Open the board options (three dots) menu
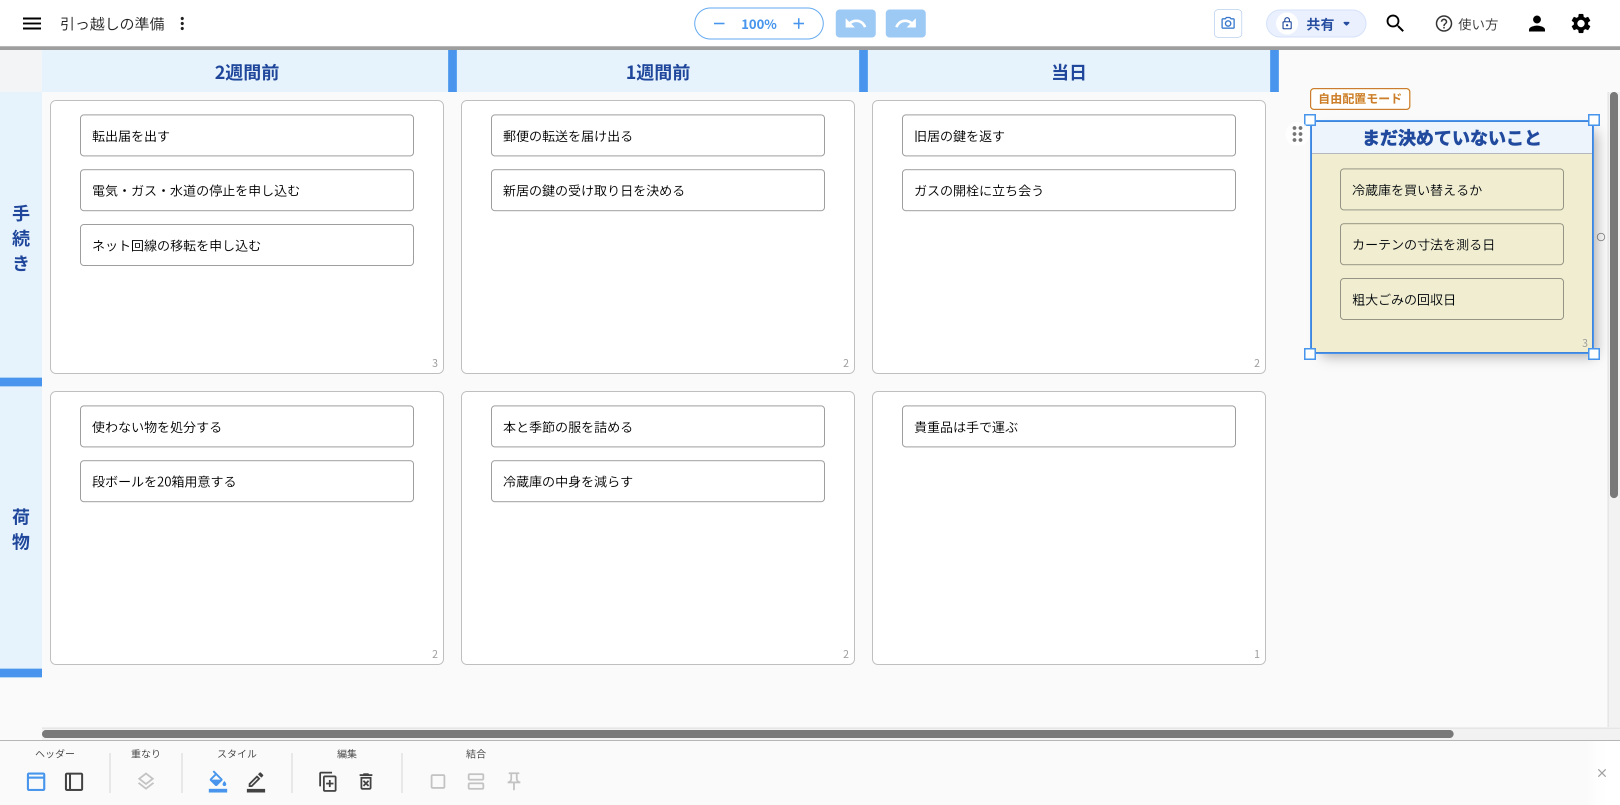1620x805 pixels. 182,23
